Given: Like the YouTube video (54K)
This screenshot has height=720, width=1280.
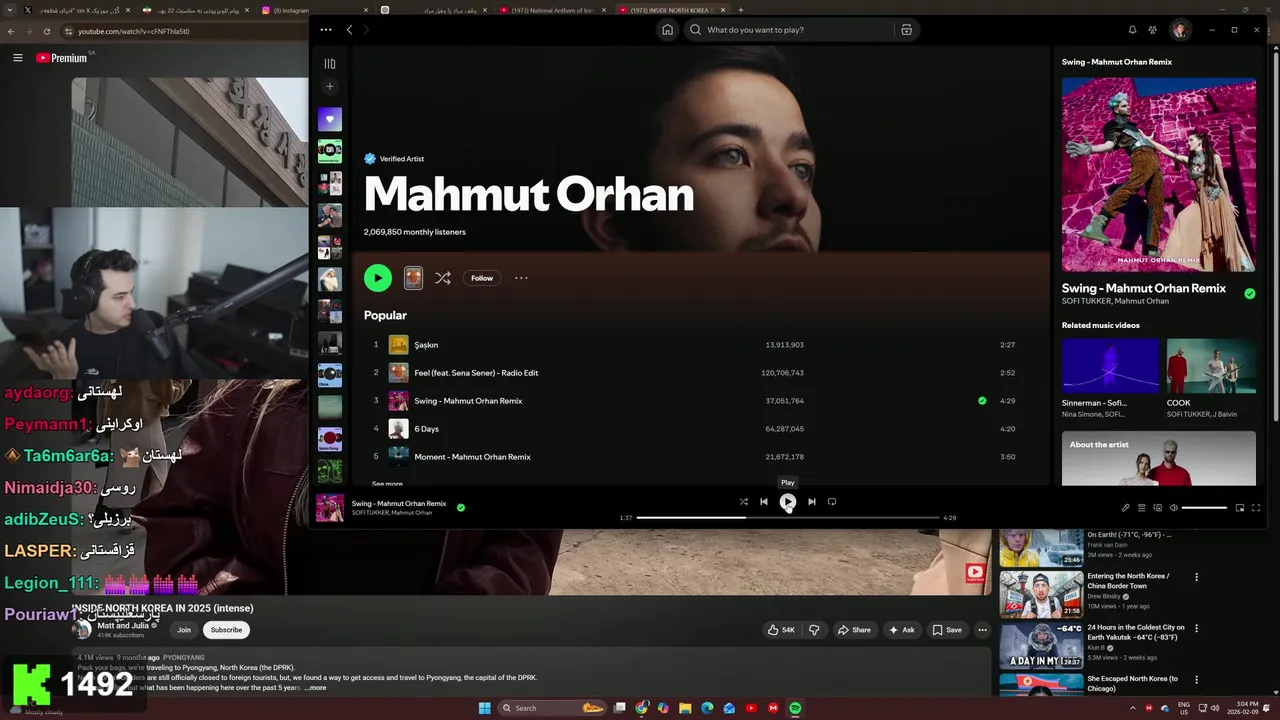Looking at the screenshot, I should (781, 630).
